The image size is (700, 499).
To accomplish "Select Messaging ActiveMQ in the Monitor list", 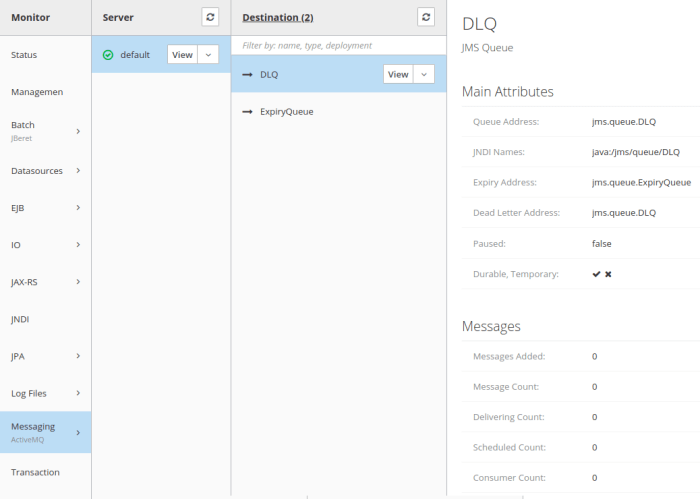I will coord(46,432).
